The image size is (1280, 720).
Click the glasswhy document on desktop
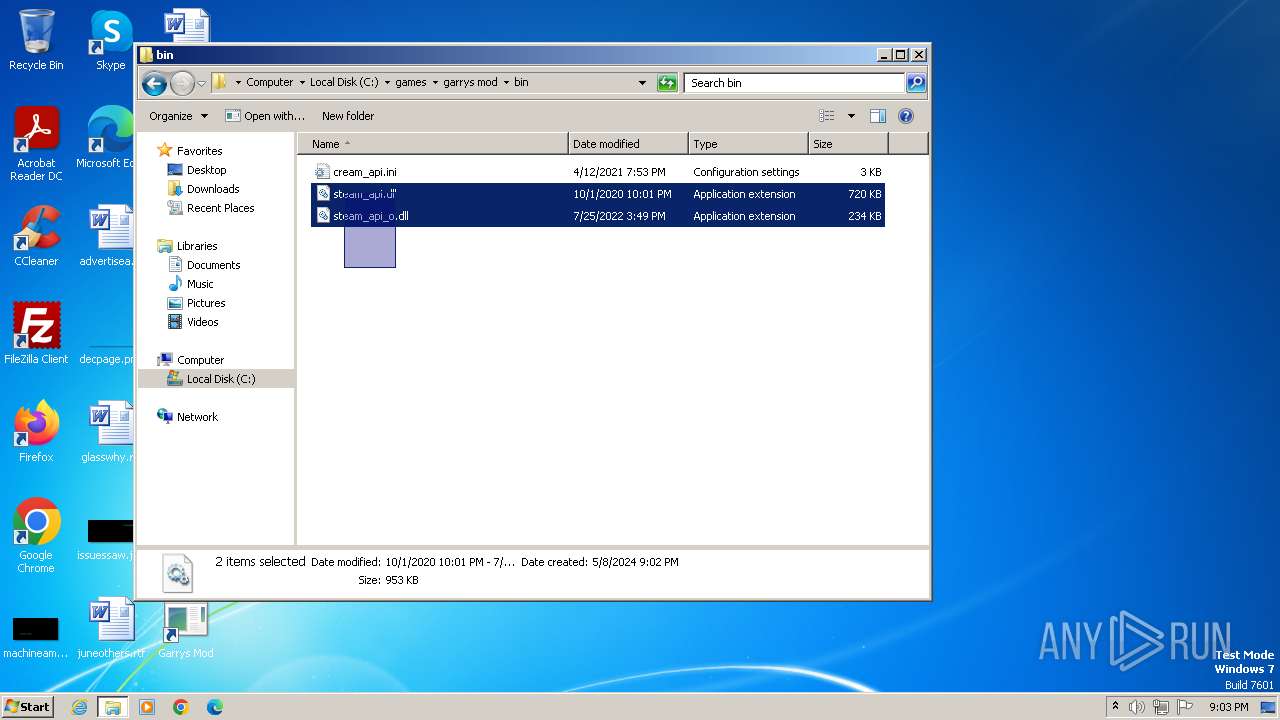click(x=106, y=432)
